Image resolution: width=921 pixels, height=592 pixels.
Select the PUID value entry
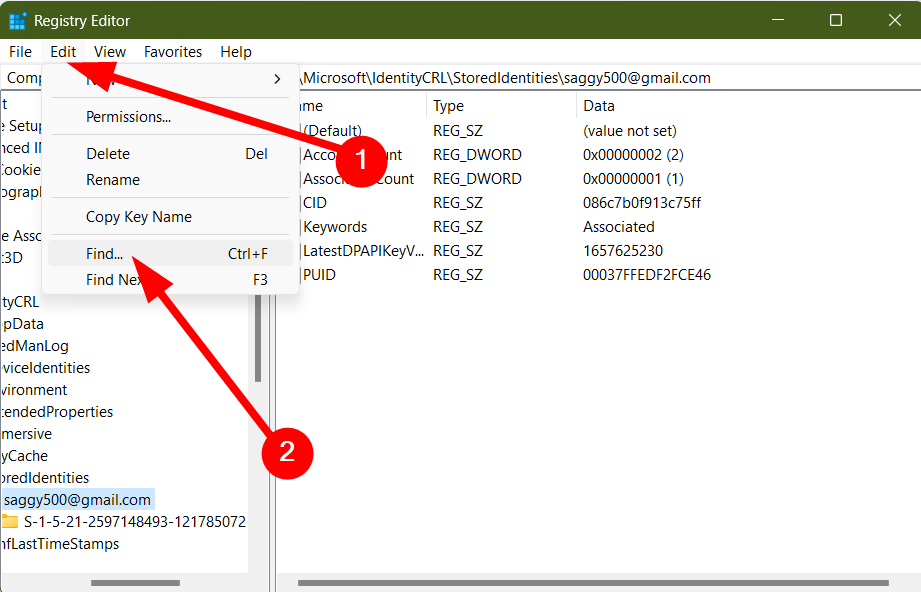point(320,275)
